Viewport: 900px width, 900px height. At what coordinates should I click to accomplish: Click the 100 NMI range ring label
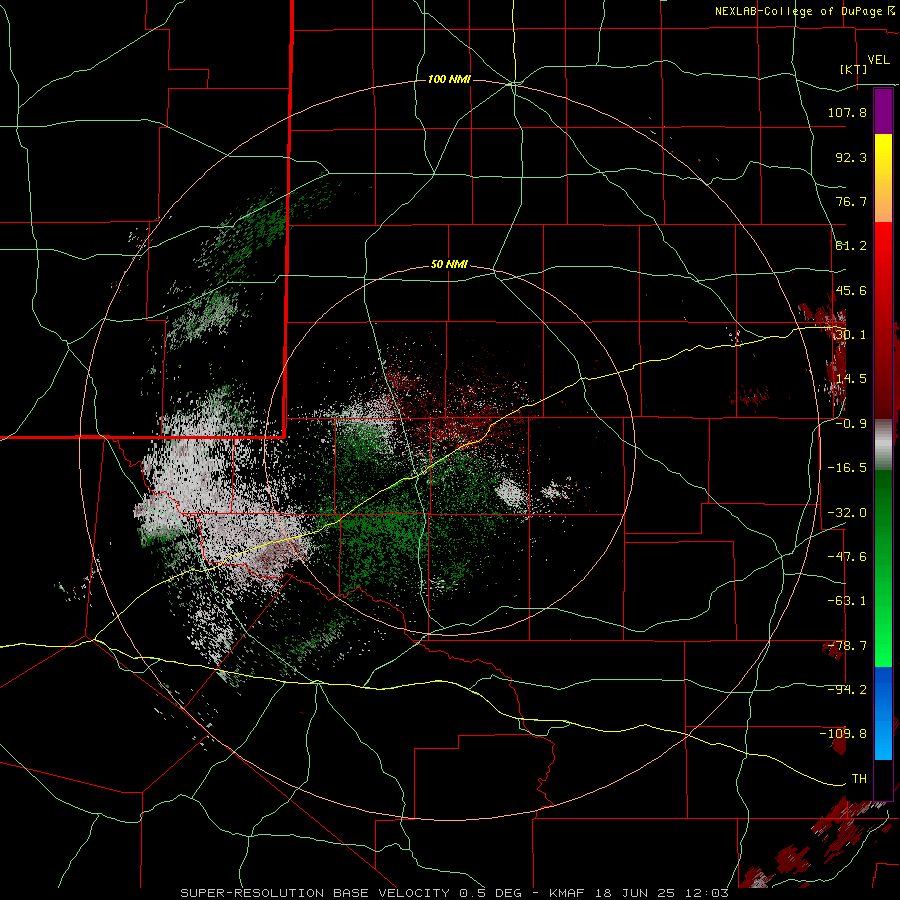coord(449,79)
